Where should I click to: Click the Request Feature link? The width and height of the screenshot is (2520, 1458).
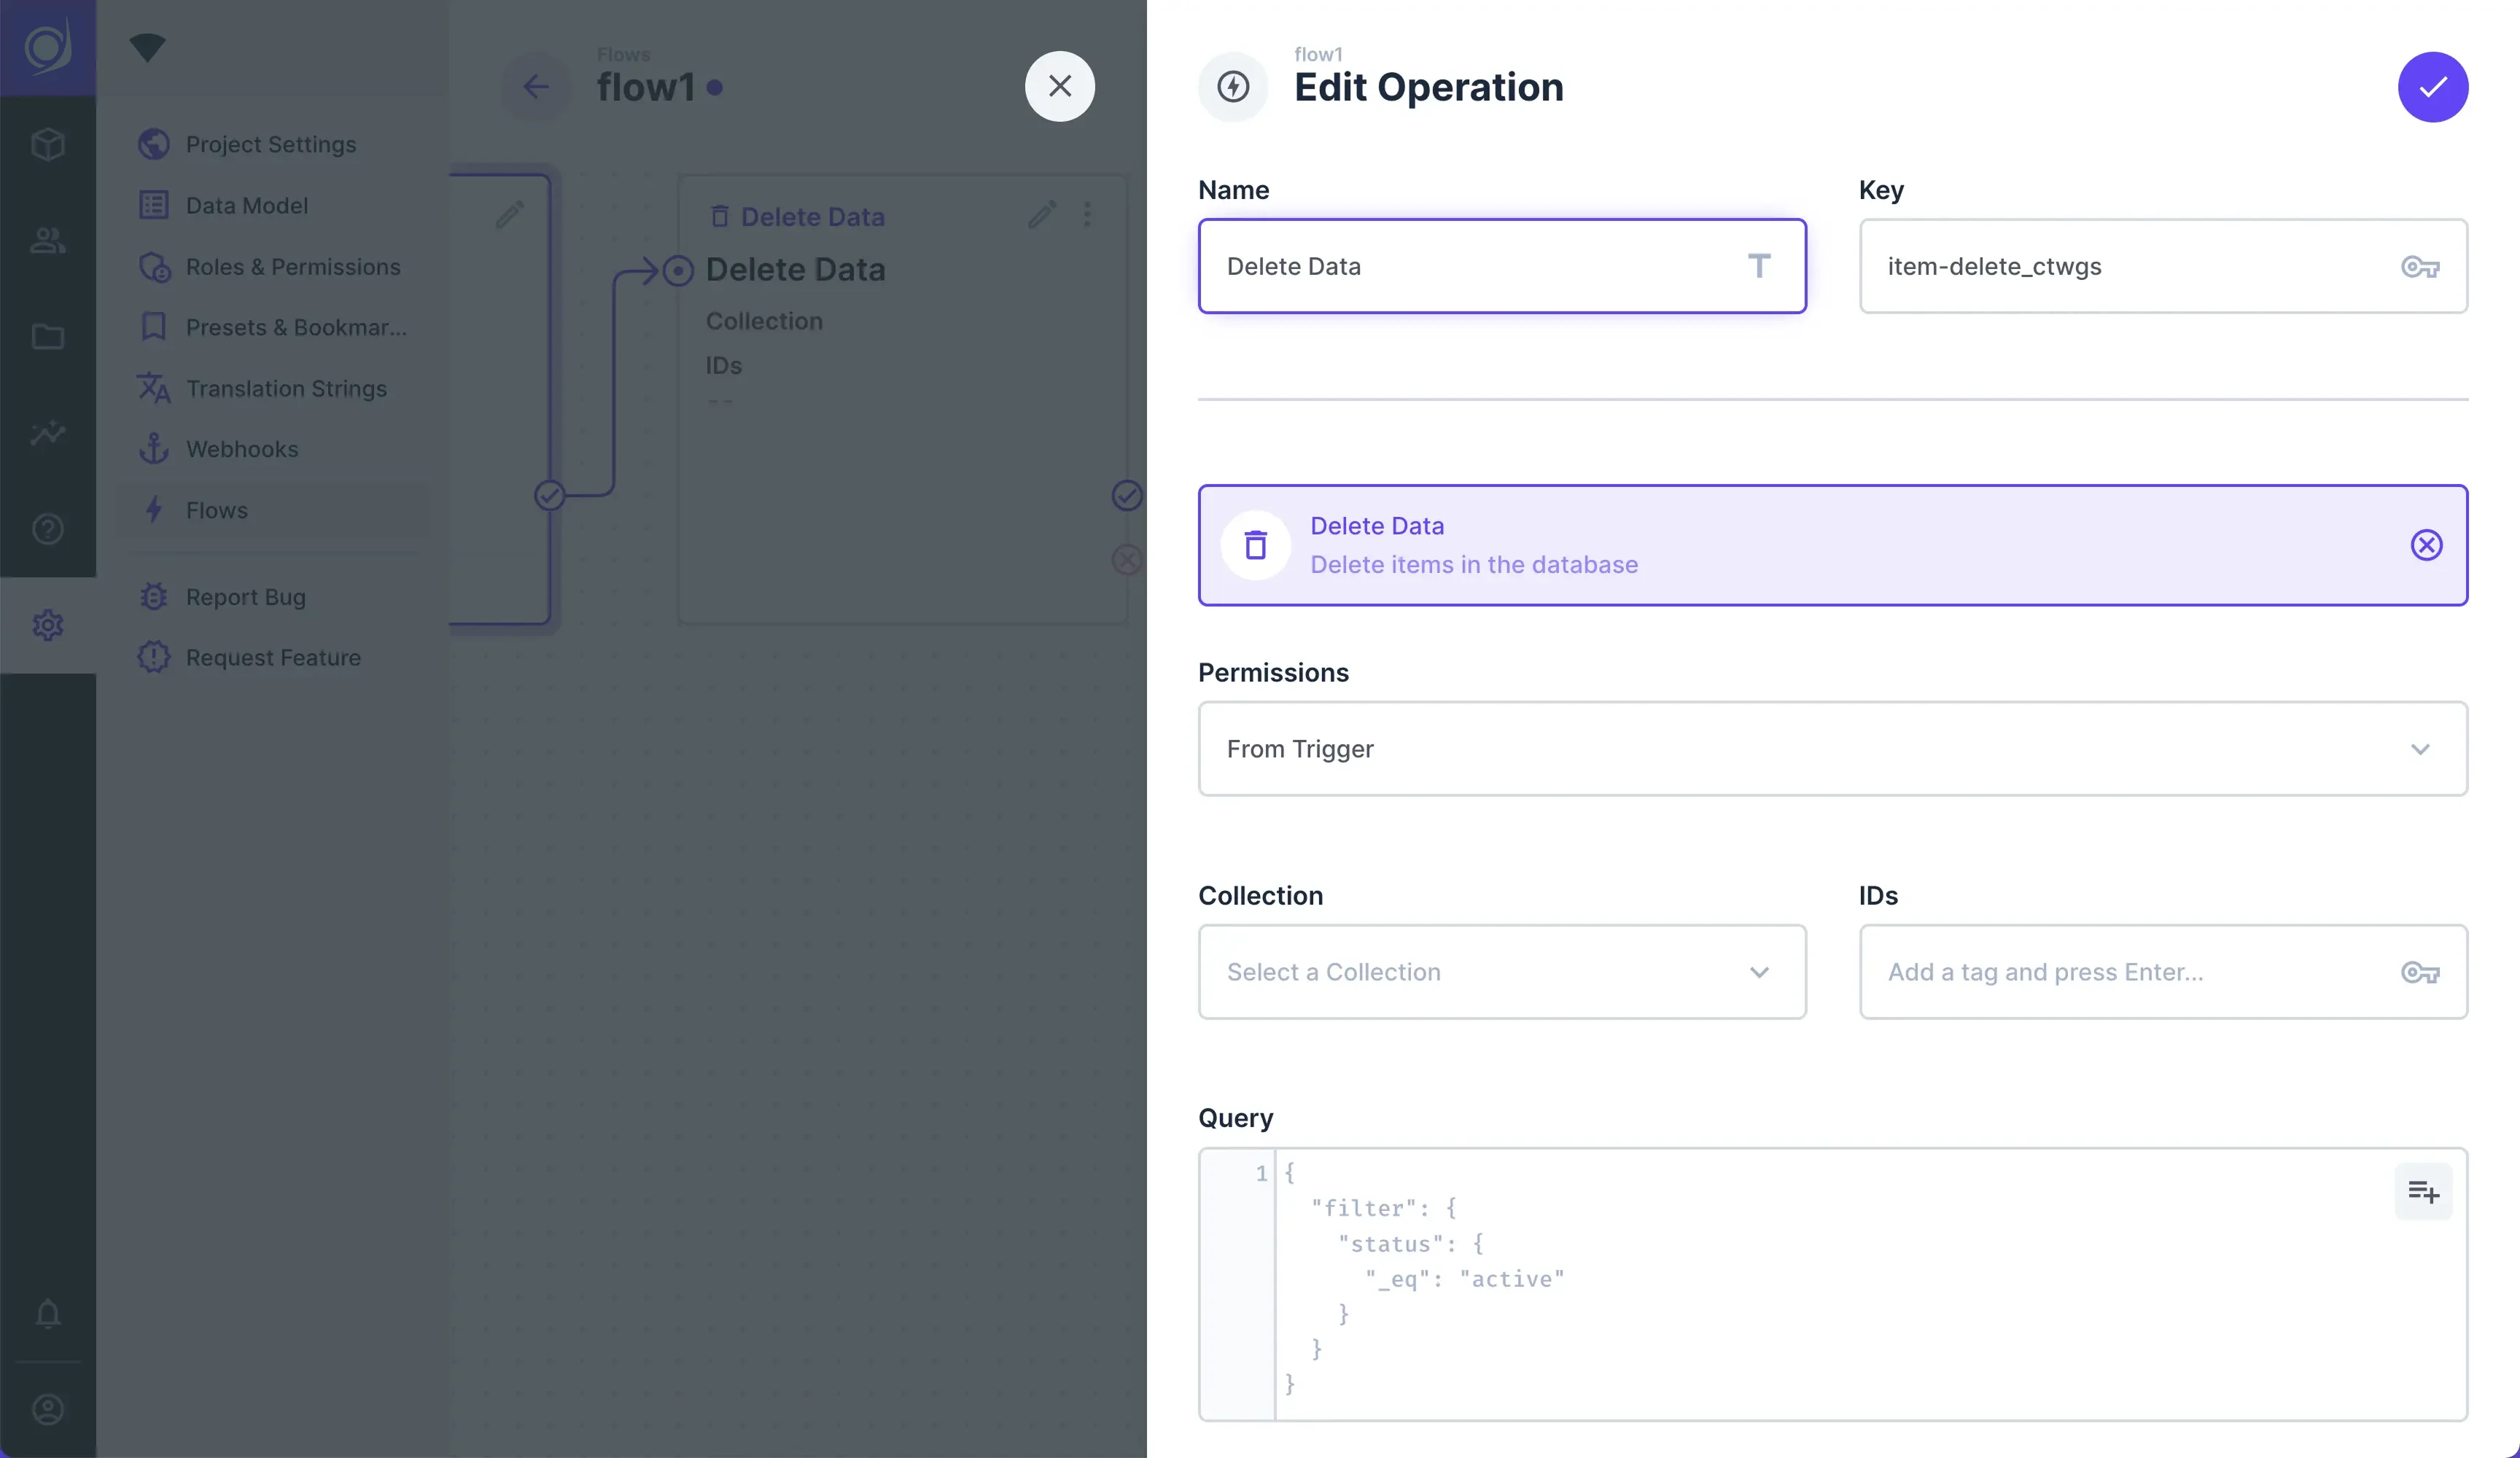coord(273,658)
